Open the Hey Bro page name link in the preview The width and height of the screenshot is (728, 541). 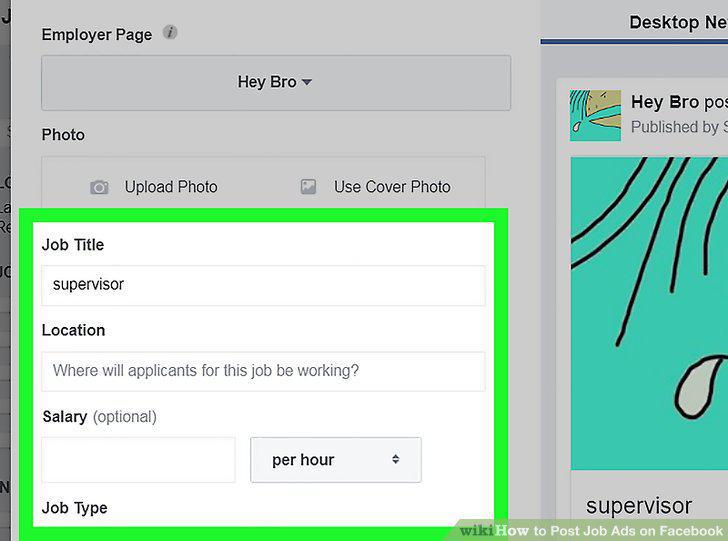pos(665,102)
